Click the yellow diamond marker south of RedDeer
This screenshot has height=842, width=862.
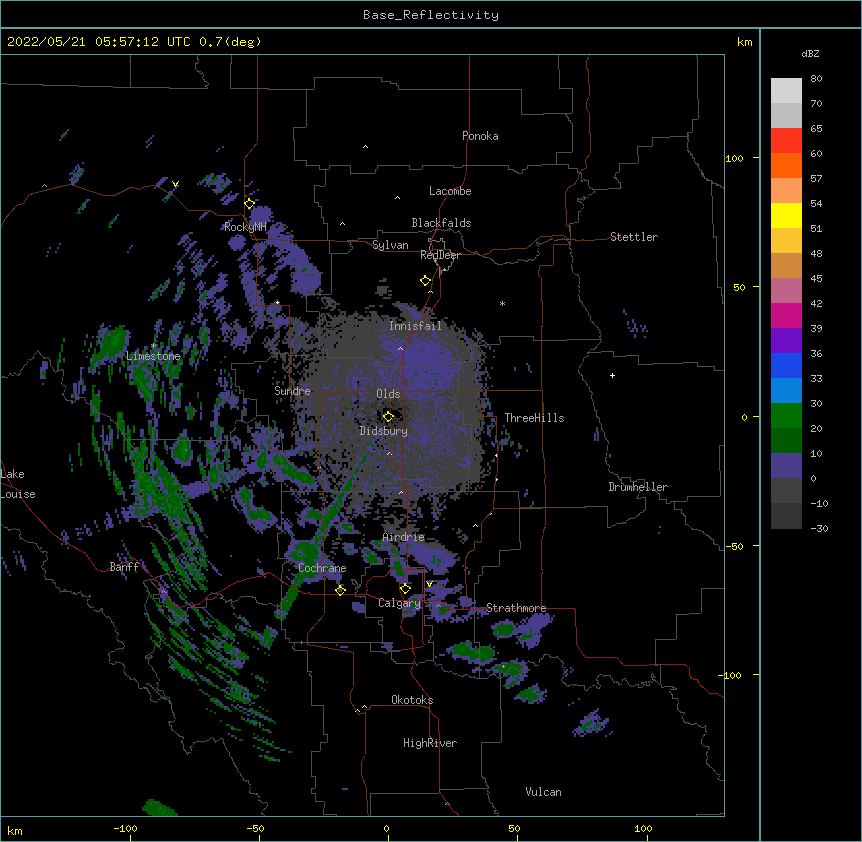(426, 281)
